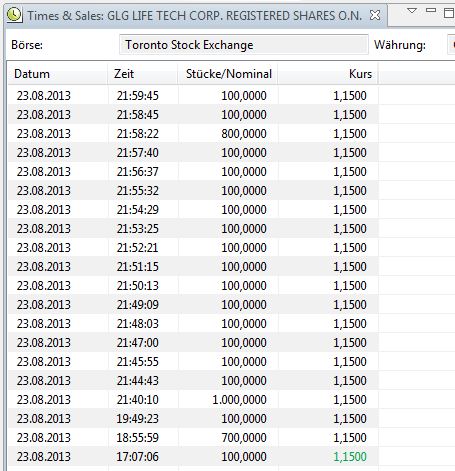Click the green 1,1500 Kurs value
The height and width of the screenshot is (471, 455).
click(350, 457)
